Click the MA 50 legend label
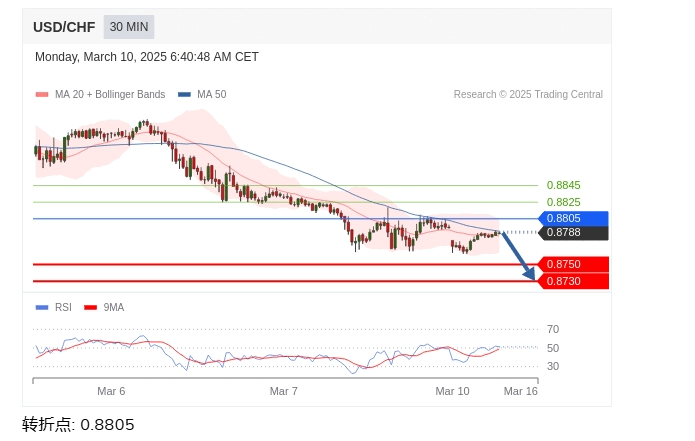 pos(212,94)
